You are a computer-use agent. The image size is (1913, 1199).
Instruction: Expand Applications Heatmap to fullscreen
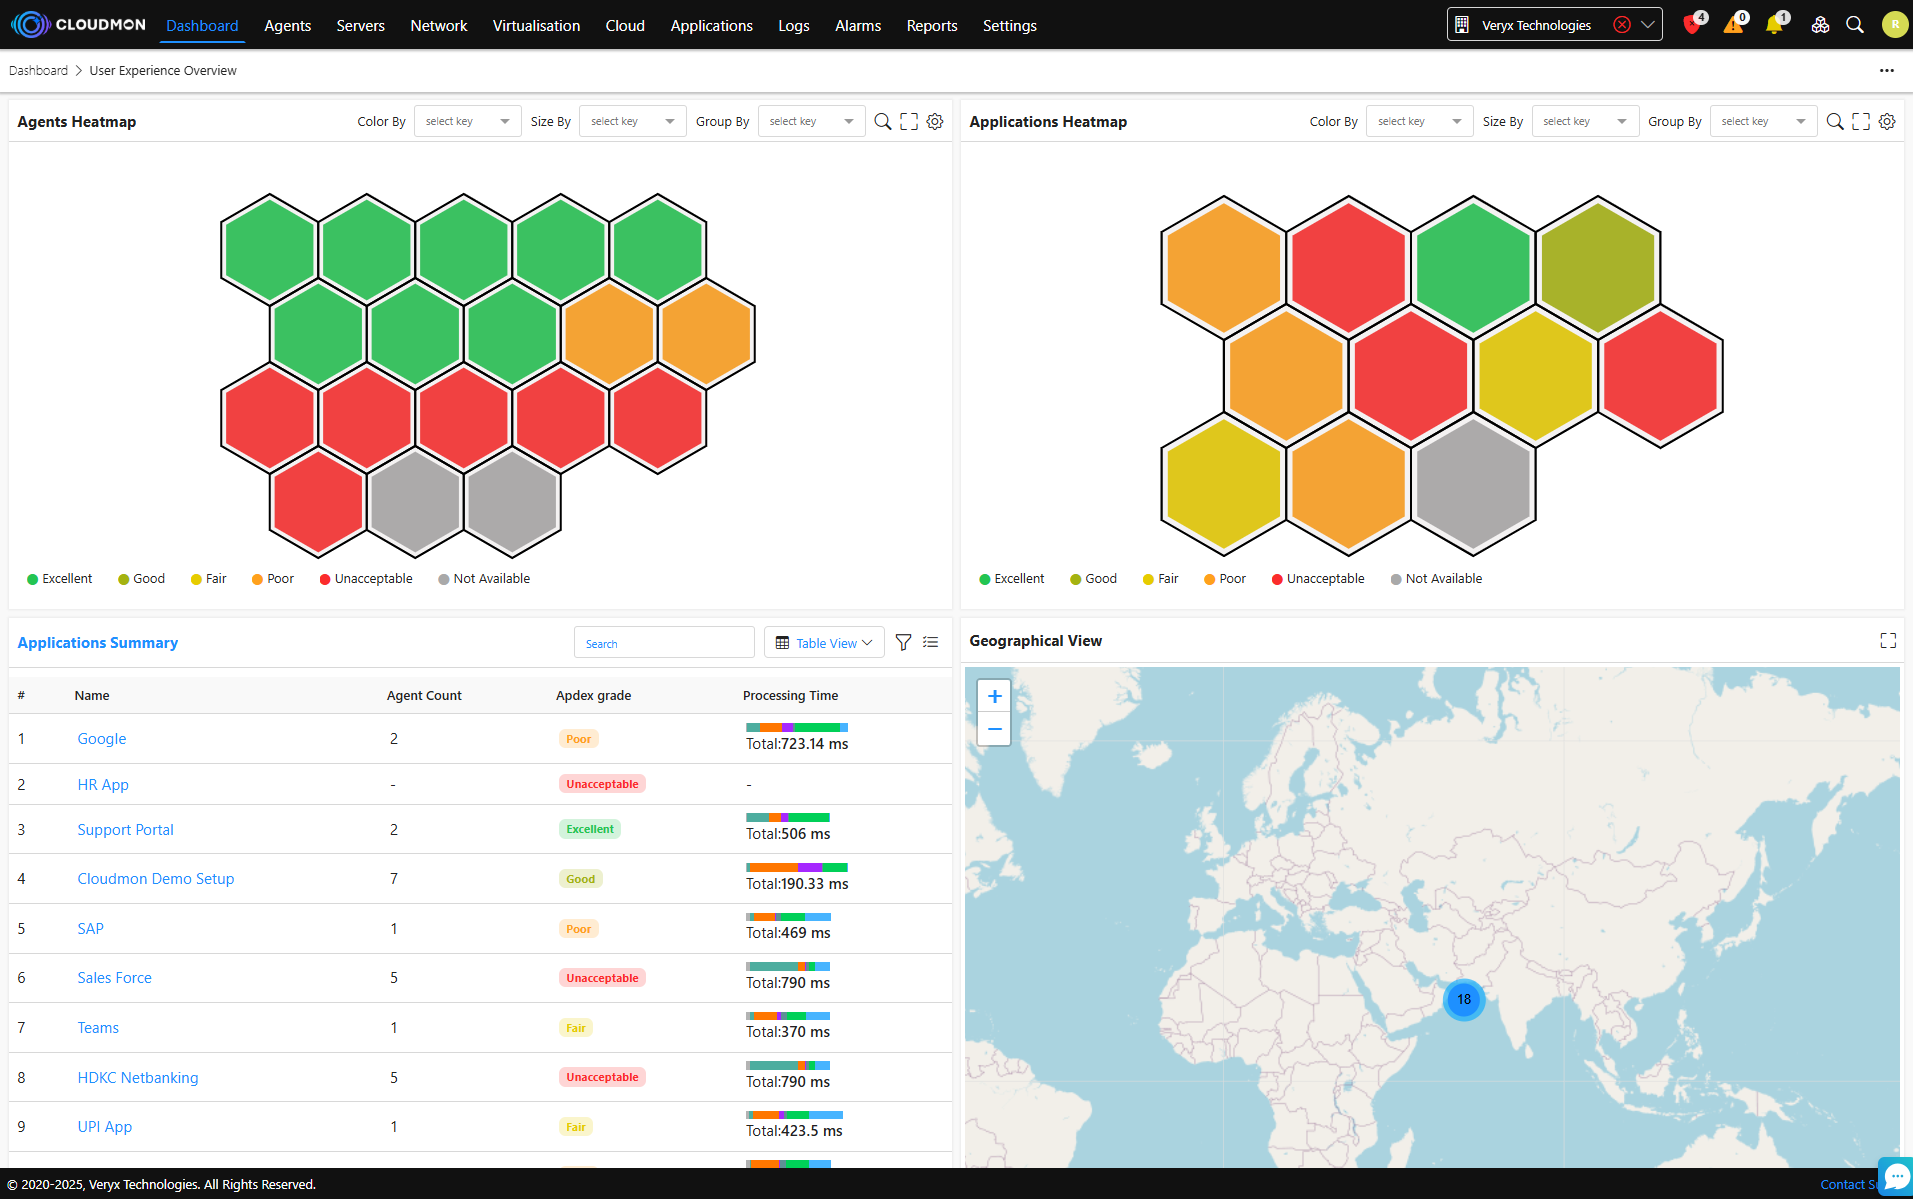pos(1860,122)
